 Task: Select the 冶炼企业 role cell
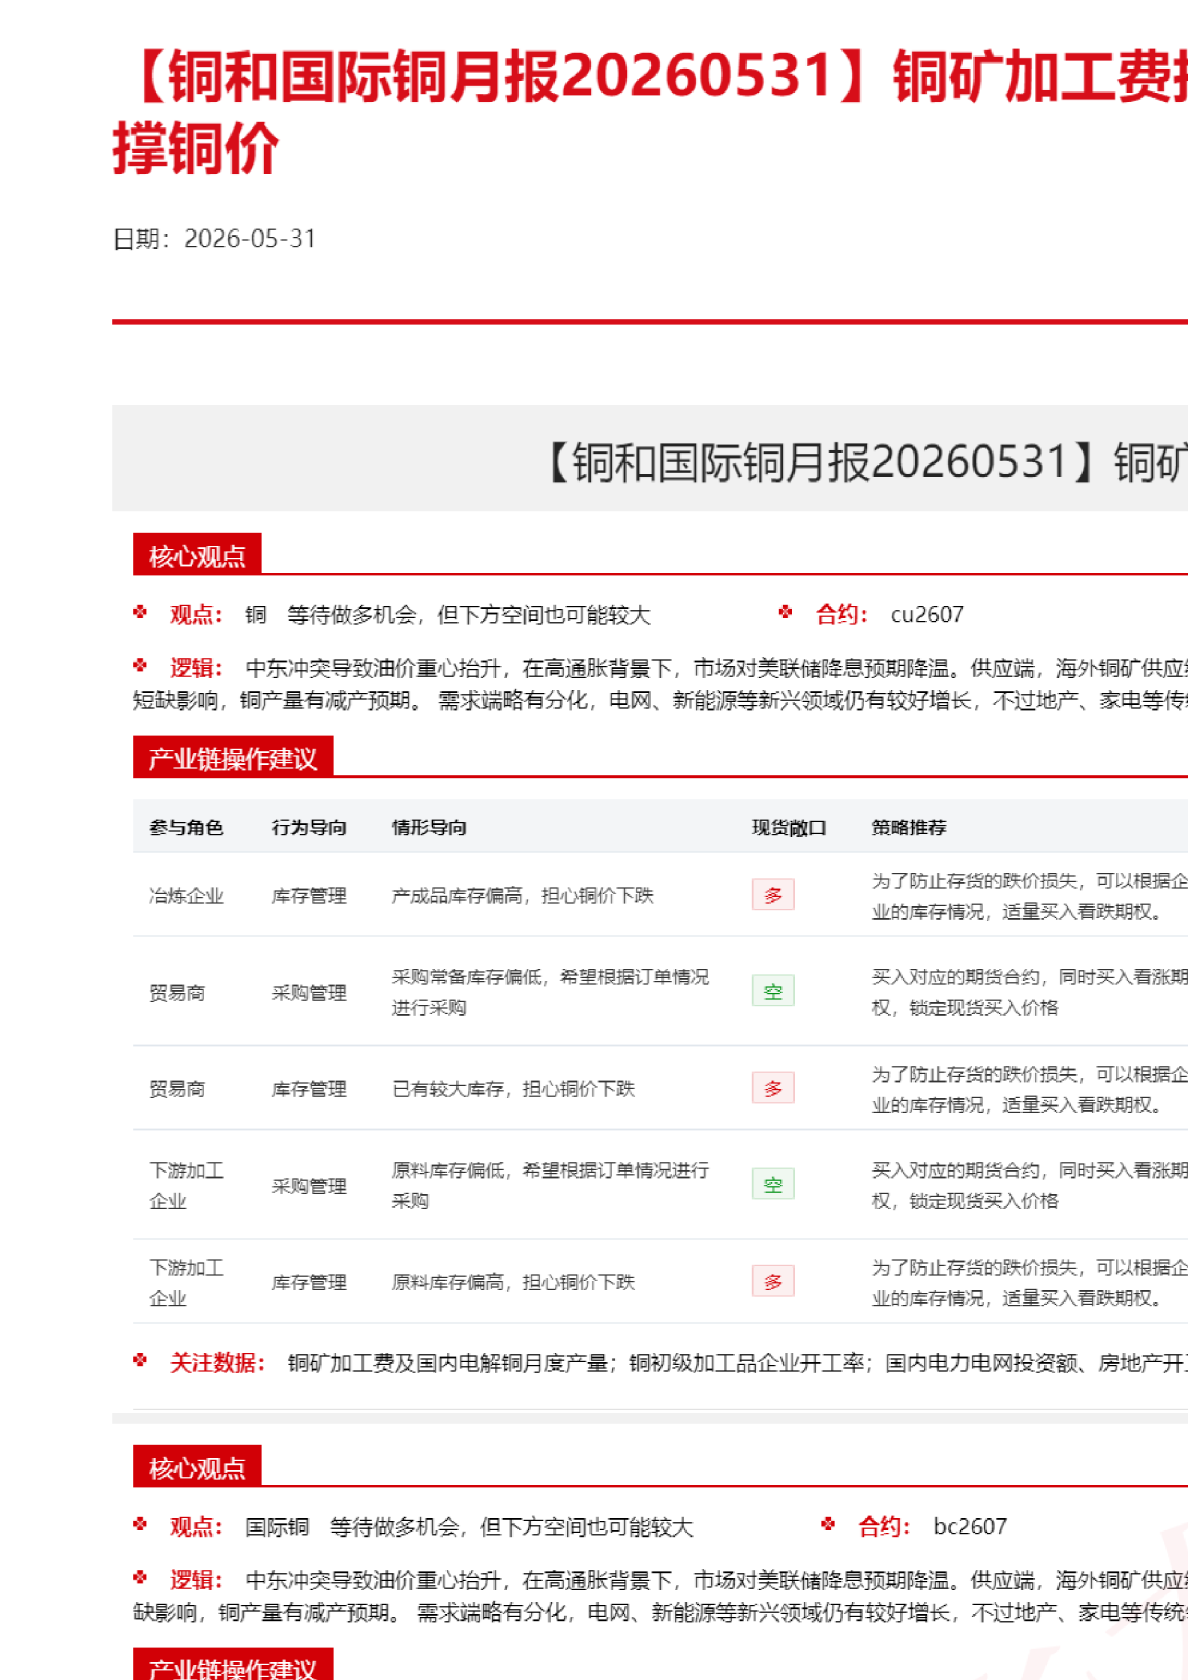point(186,896)
